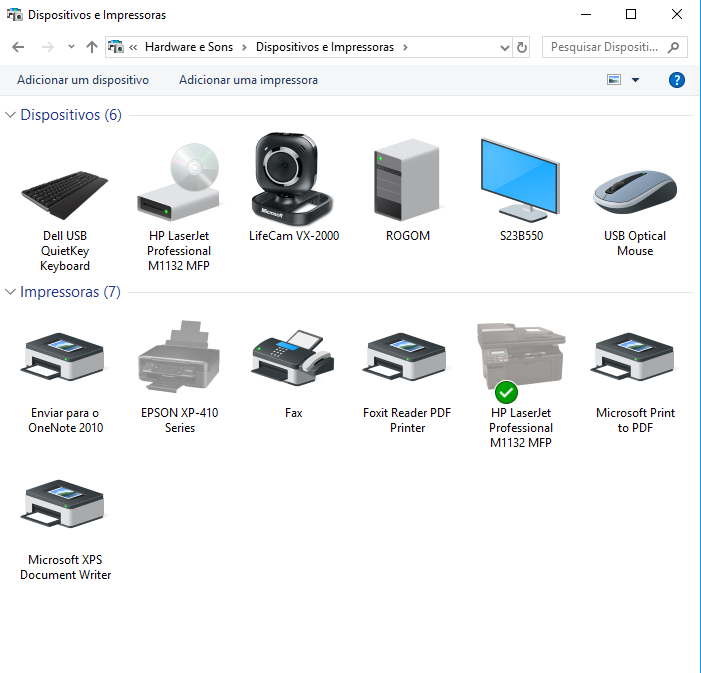Select Microsoft Print to PDF printer icon
Viewport: 701px width, 673px height.
point(633,356)
